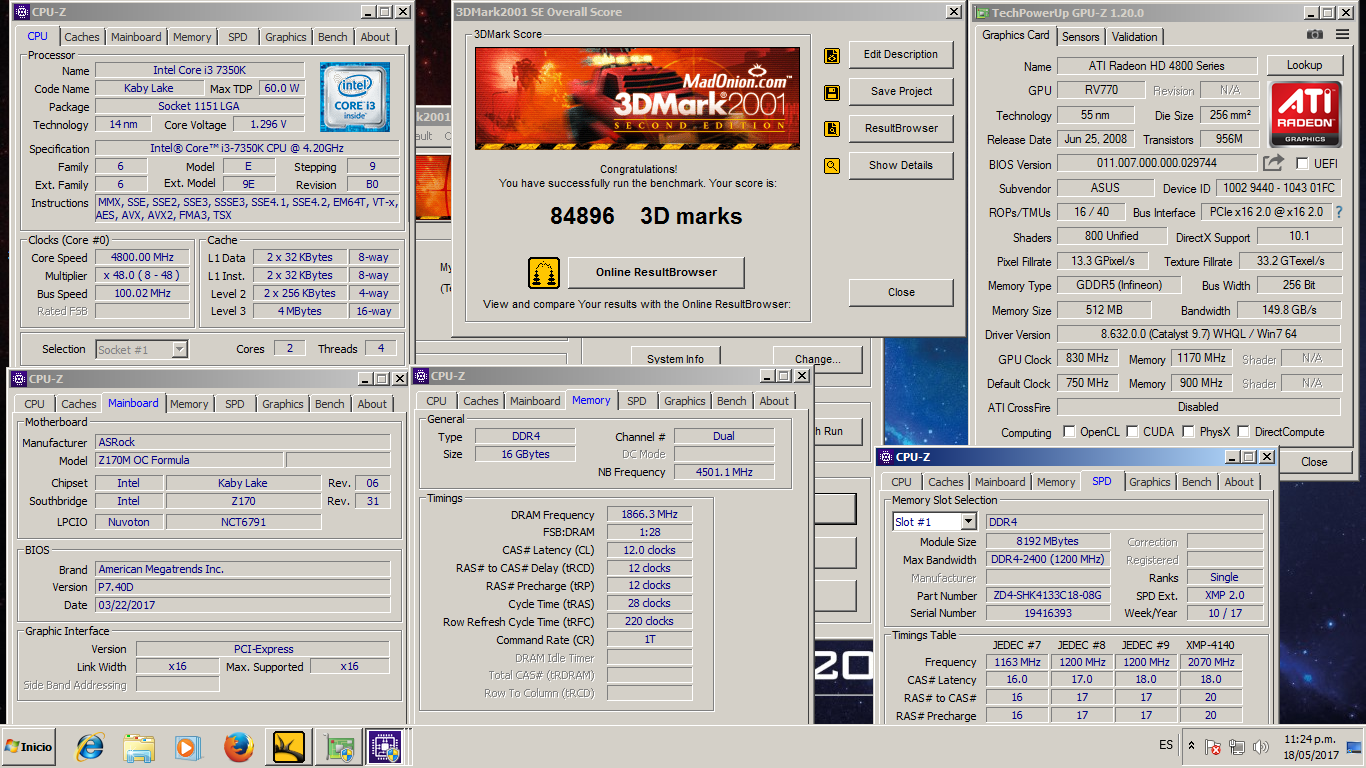Click the ResultBrowser button in 3DMark
The height and width of the screenshot is (768, 1366).
tap(901, 128)
